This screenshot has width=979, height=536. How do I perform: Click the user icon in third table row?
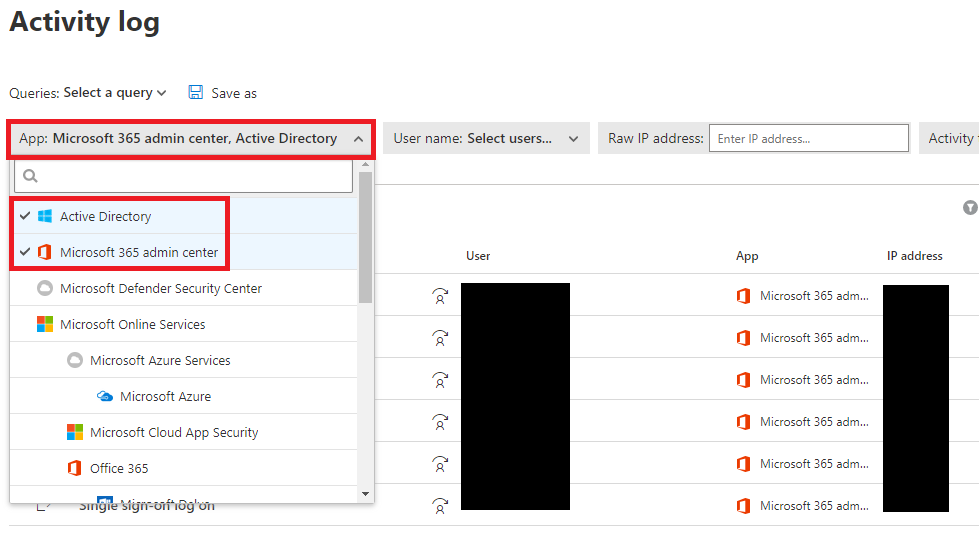pos(440,380)
